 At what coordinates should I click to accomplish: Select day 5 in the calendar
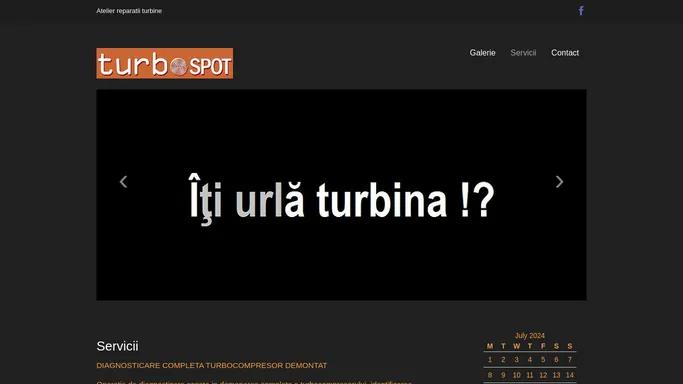coord(543,360)
